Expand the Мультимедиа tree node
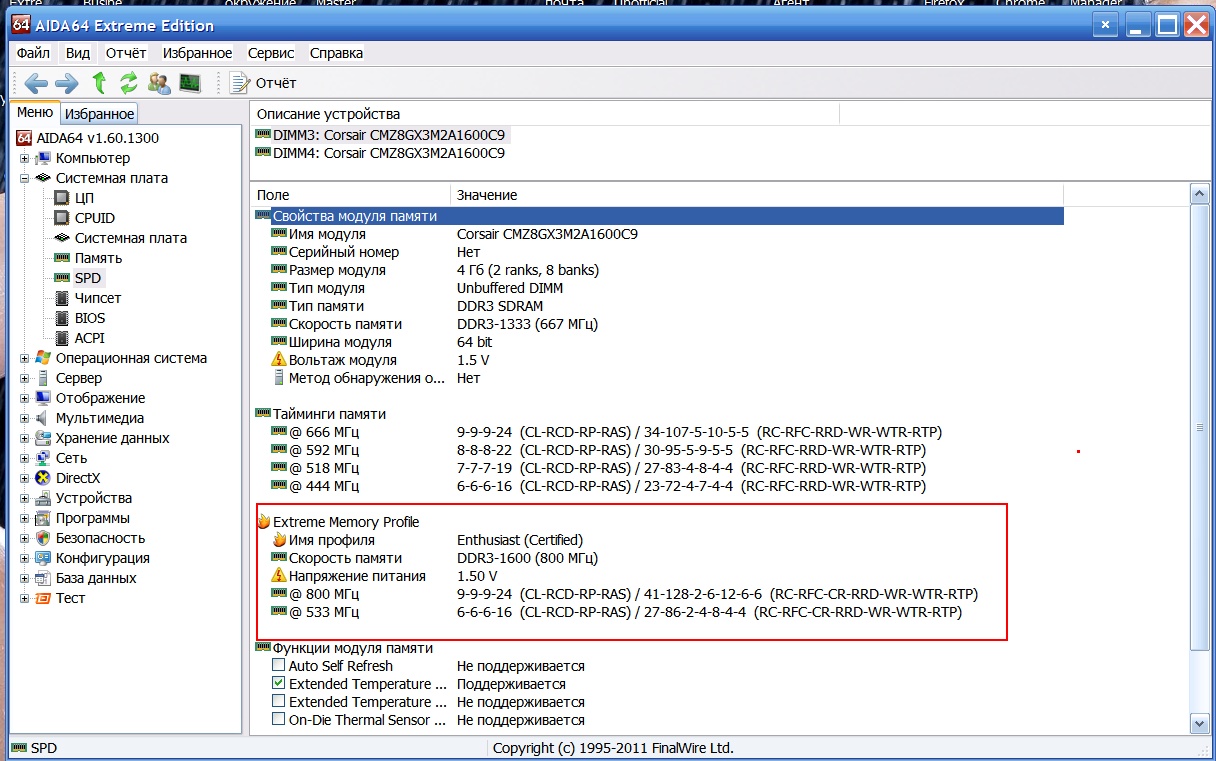Viewport: 1216px width, 761px height. coord(25,418)
